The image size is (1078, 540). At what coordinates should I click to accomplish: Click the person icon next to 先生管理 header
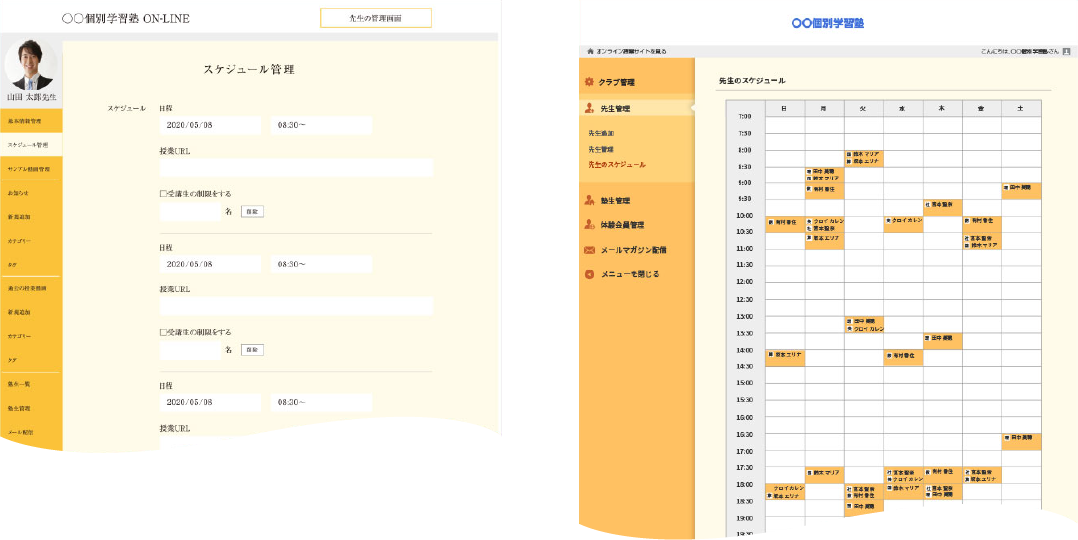pyautogui.click(x=589, y=108)
